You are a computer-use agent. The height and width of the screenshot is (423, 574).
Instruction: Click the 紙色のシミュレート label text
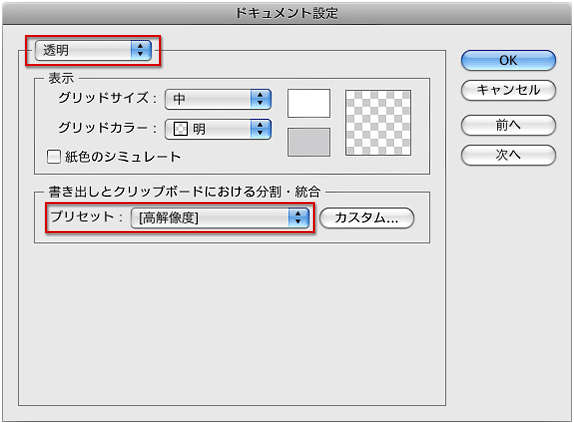pyautogui.click(x=123, y=157)
